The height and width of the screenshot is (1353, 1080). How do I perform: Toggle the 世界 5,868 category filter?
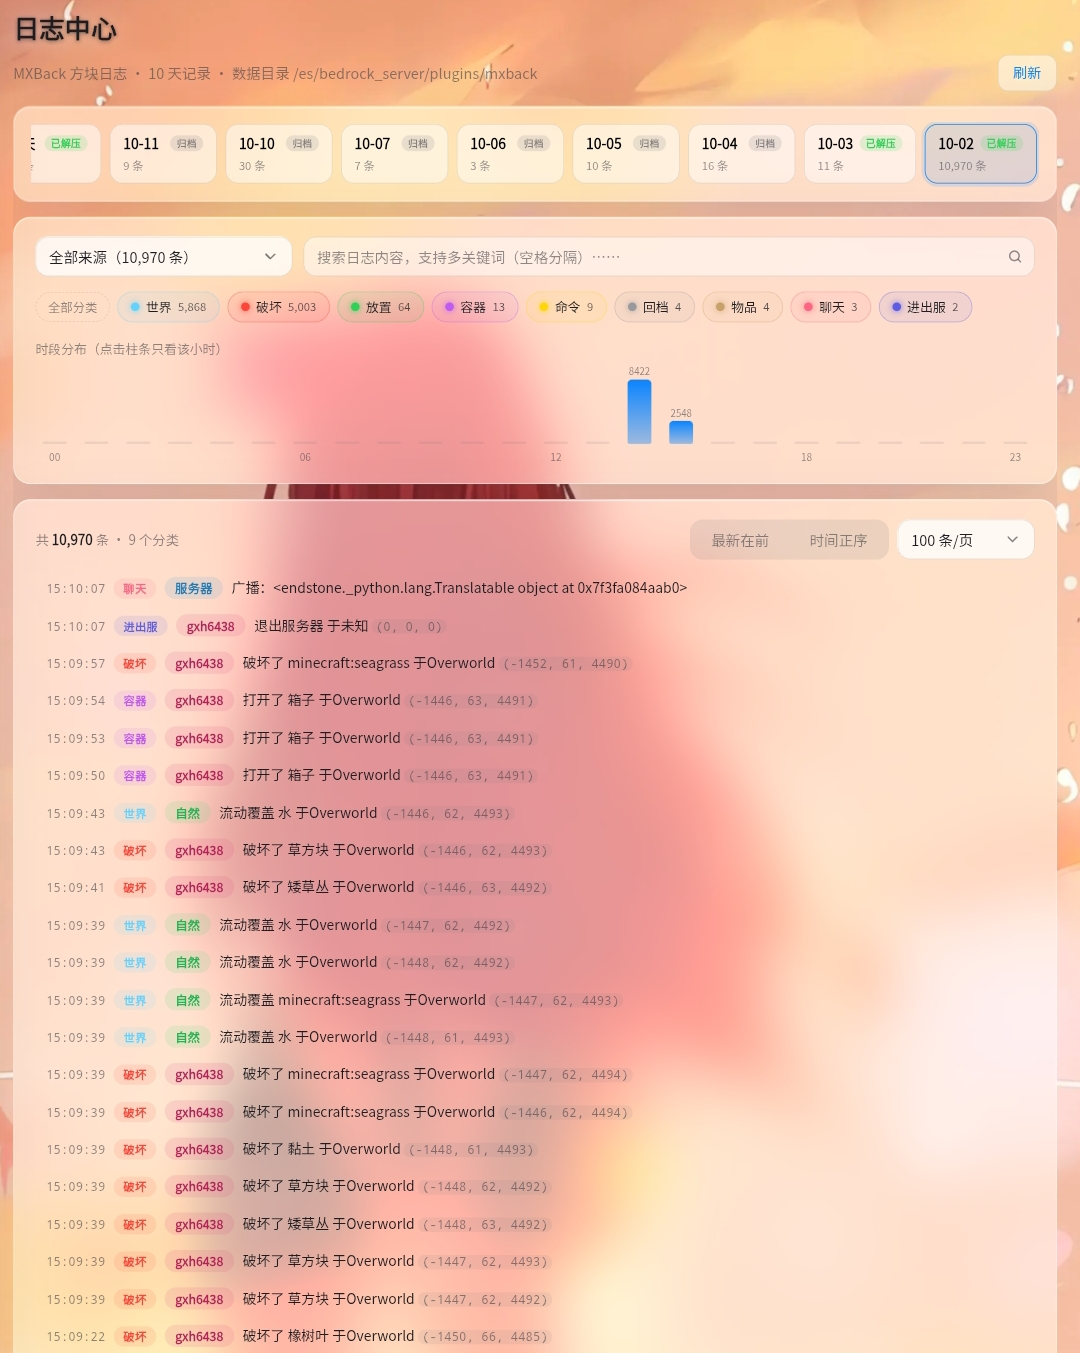tap(168, 307)
